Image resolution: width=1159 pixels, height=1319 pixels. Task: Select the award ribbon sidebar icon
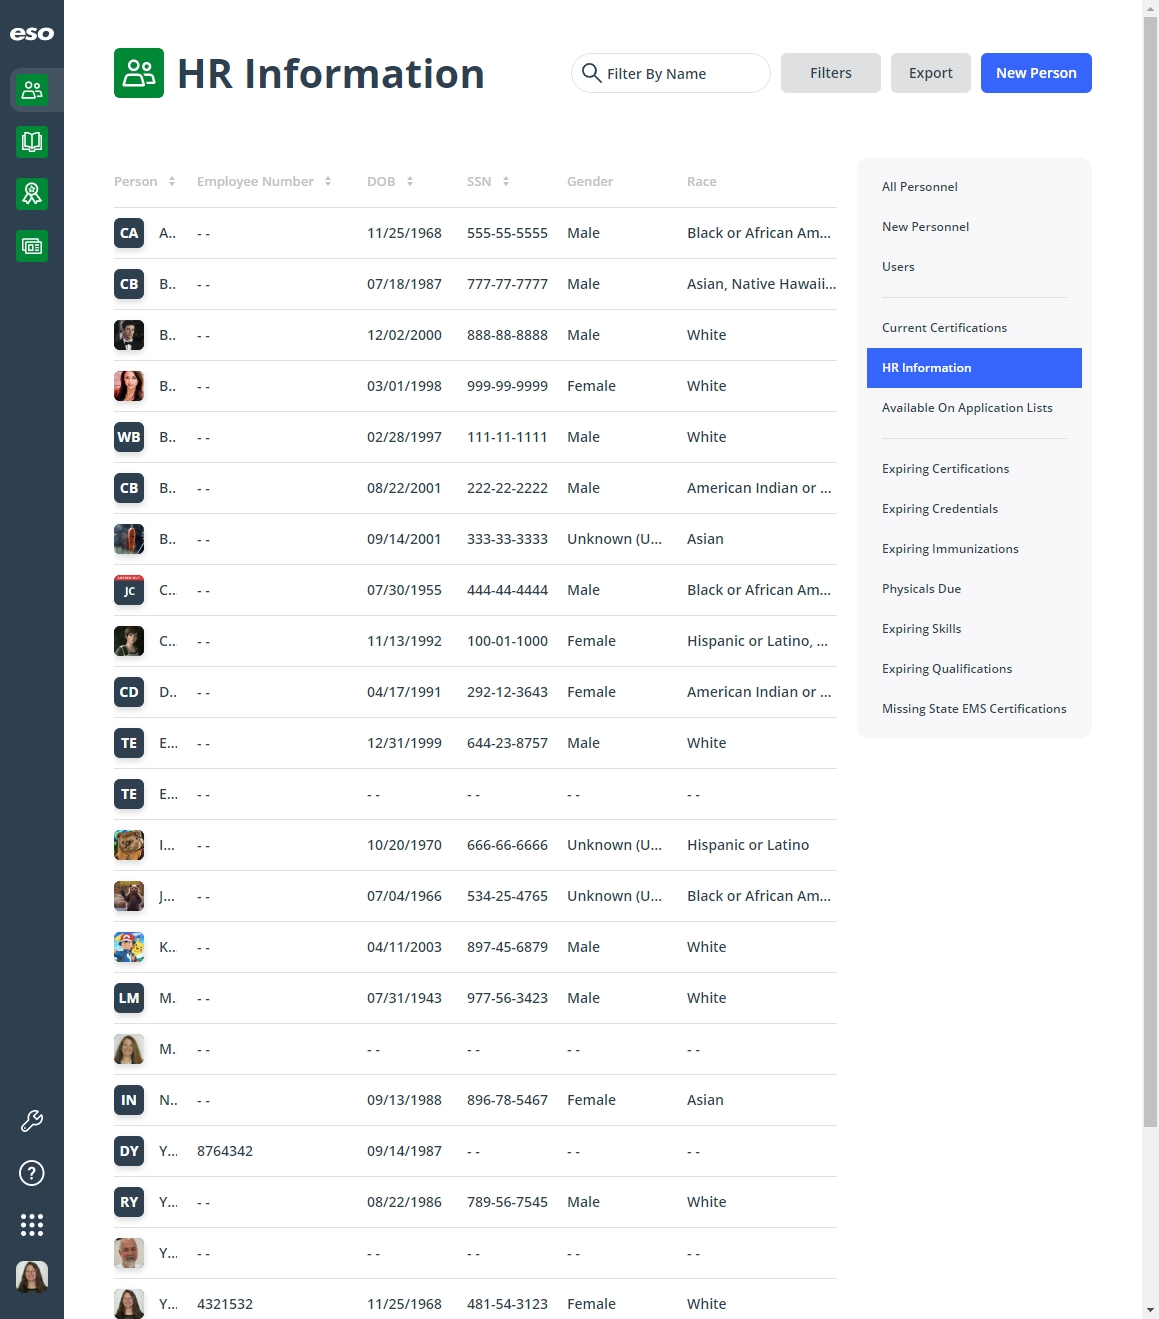pyautogui.click(x=32, y=194)
